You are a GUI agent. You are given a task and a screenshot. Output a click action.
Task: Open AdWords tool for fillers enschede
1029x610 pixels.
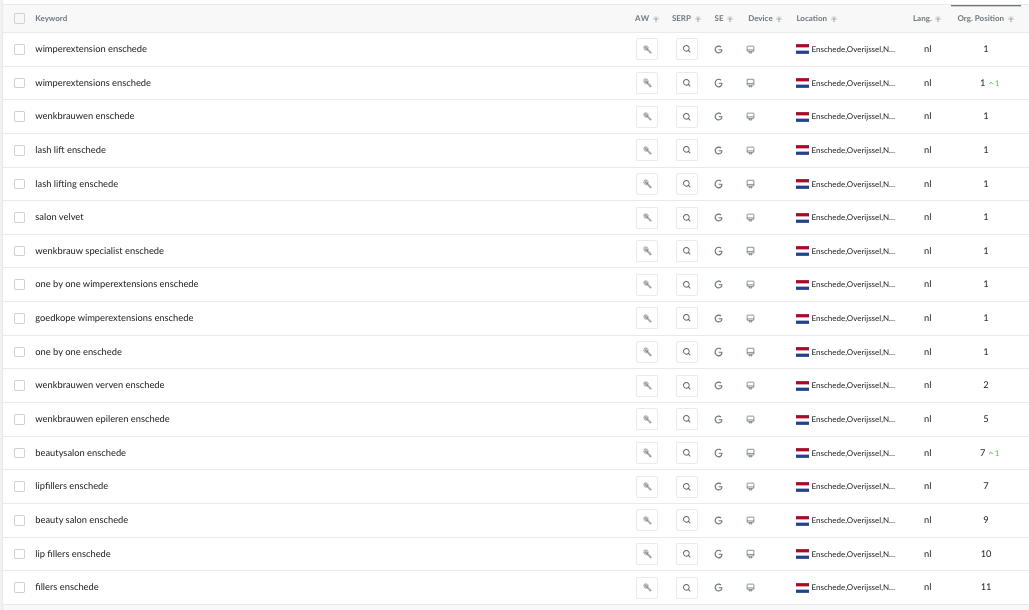(x=646, y=588)
